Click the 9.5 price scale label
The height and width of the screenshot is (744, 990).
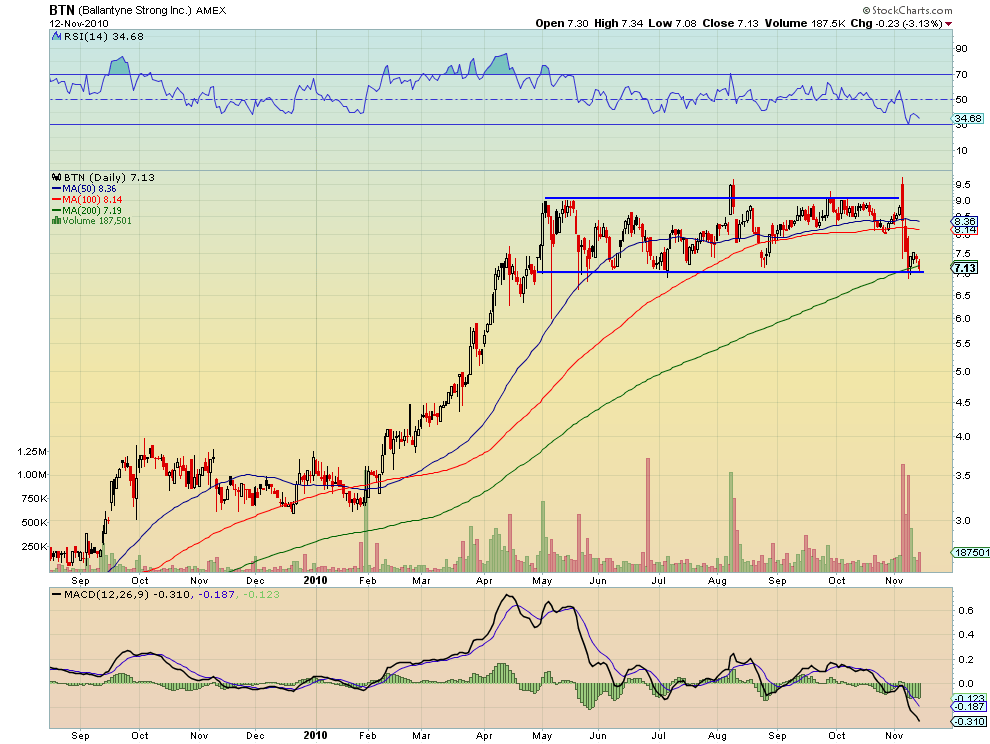pos(963,184)
